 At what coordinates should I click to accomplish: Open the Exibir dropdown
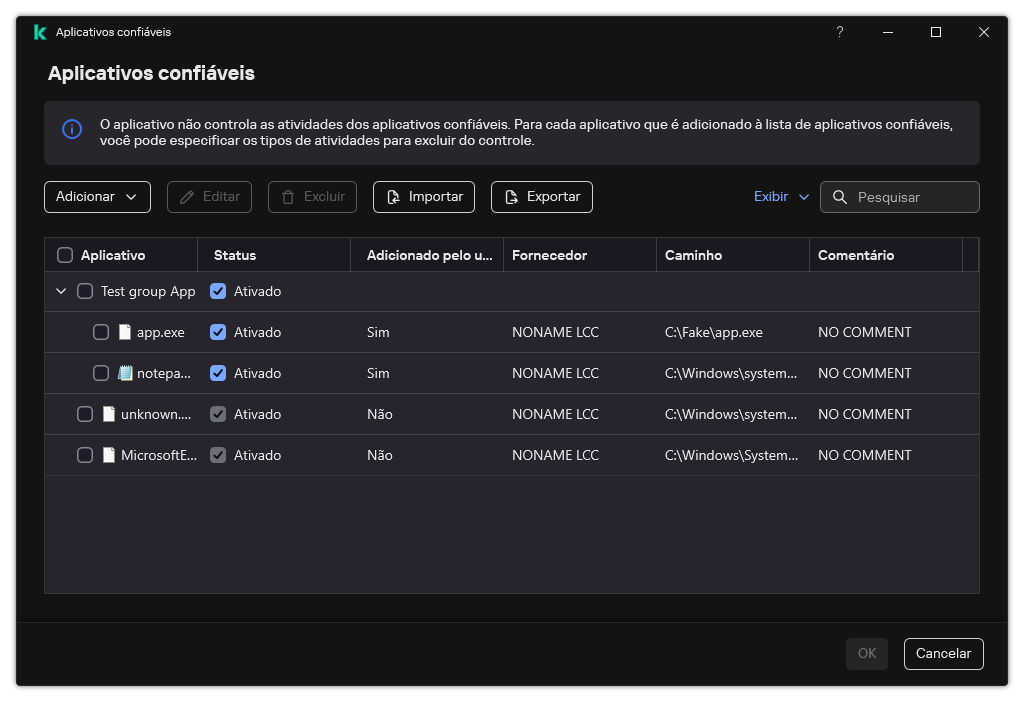click(x=781, y=197)
